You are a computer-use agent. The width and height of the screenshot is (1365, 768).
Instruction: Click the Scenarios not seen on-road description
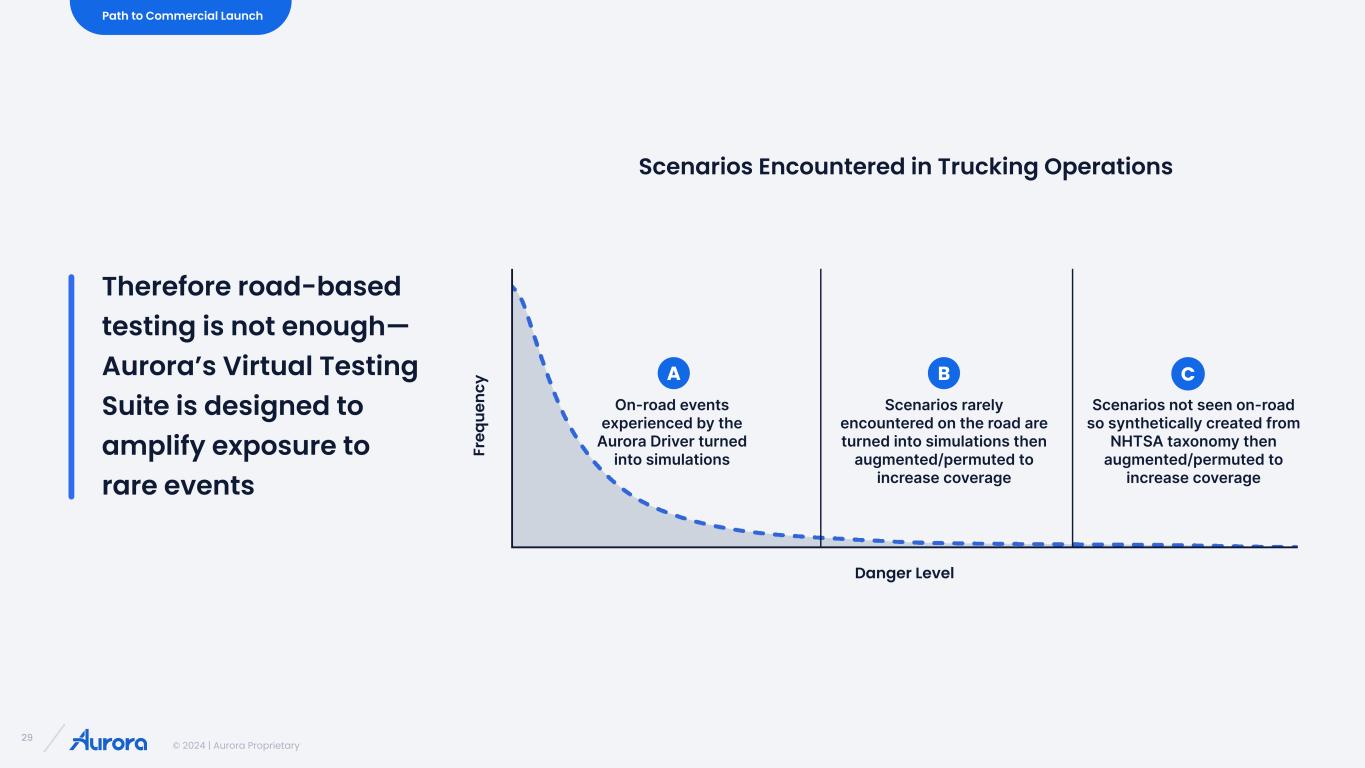pyautogui.click(x=1193, y=441)
